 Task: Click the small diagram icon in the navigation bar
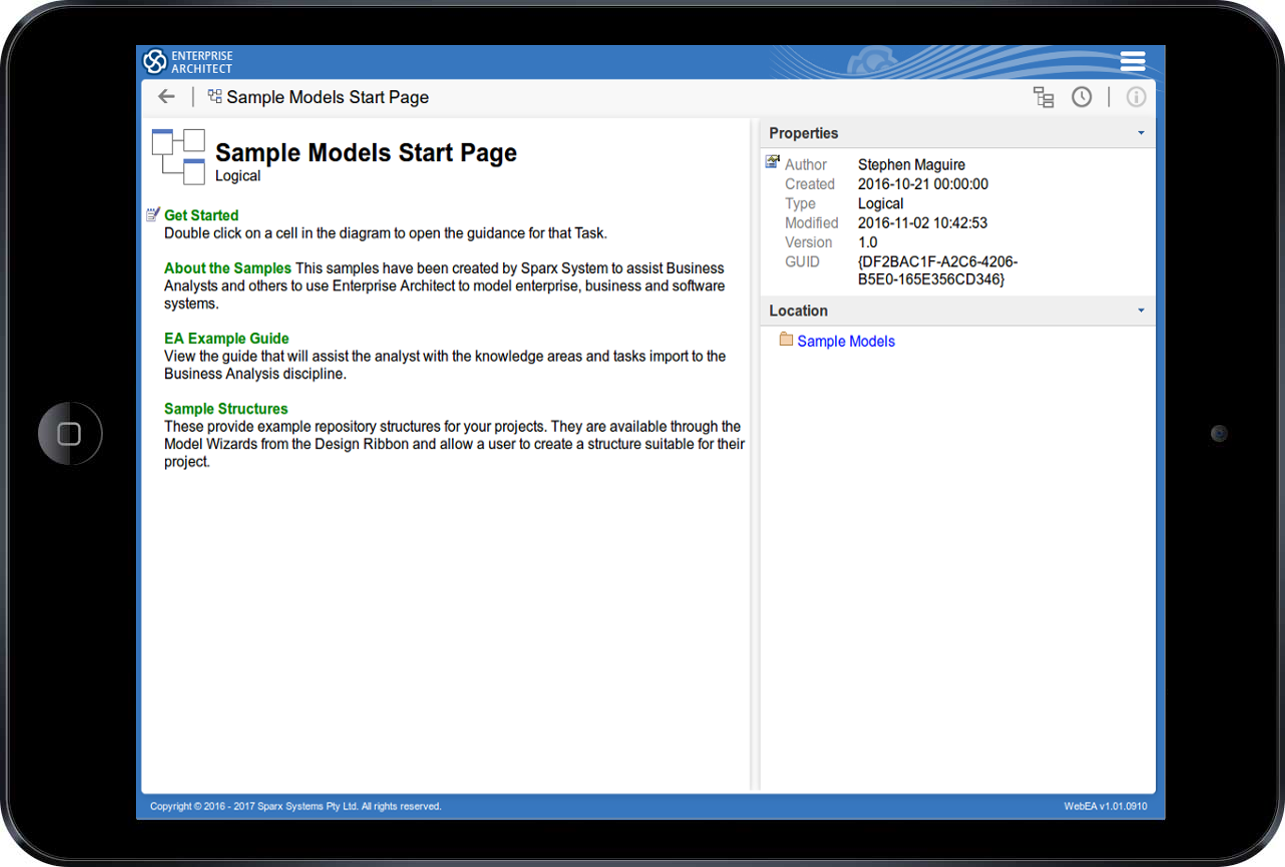coord(214,97)
